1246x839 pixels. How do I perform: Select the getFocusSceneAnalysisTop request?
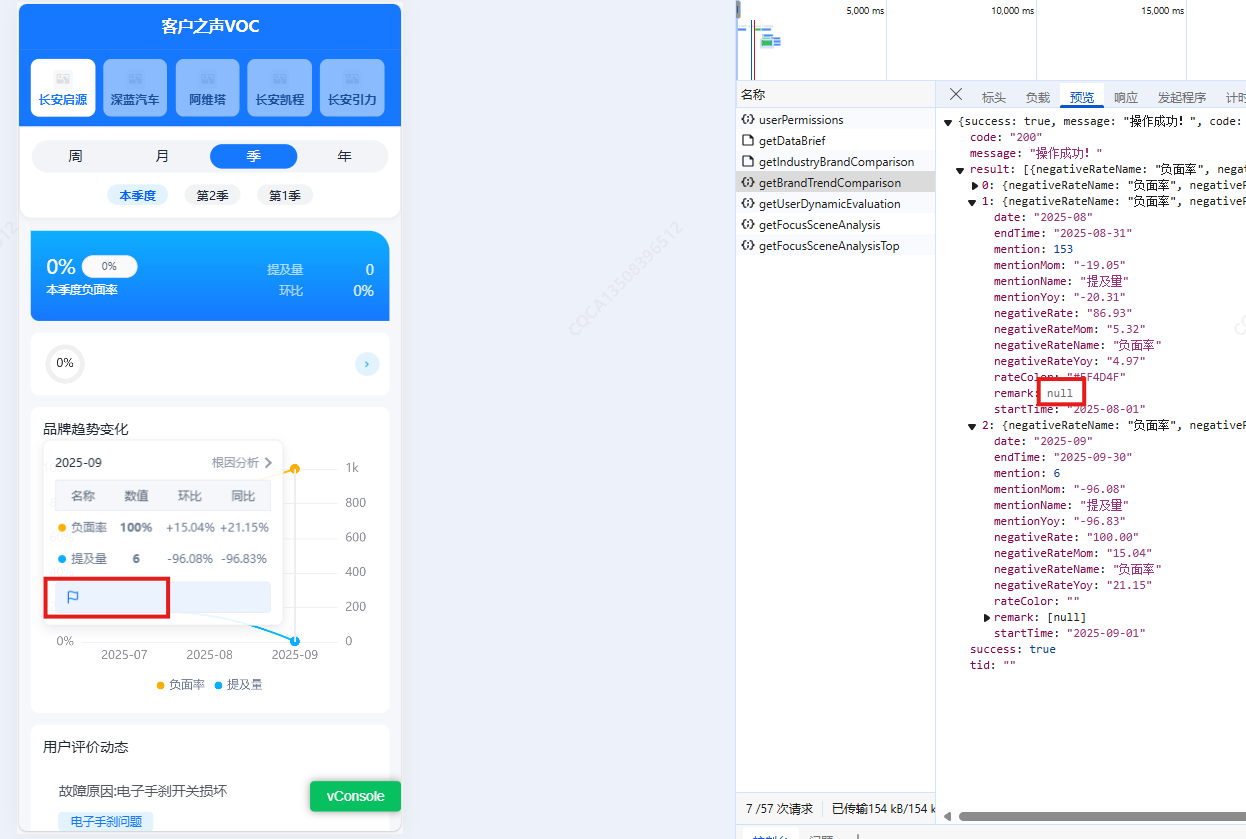(x=828, y=246)
